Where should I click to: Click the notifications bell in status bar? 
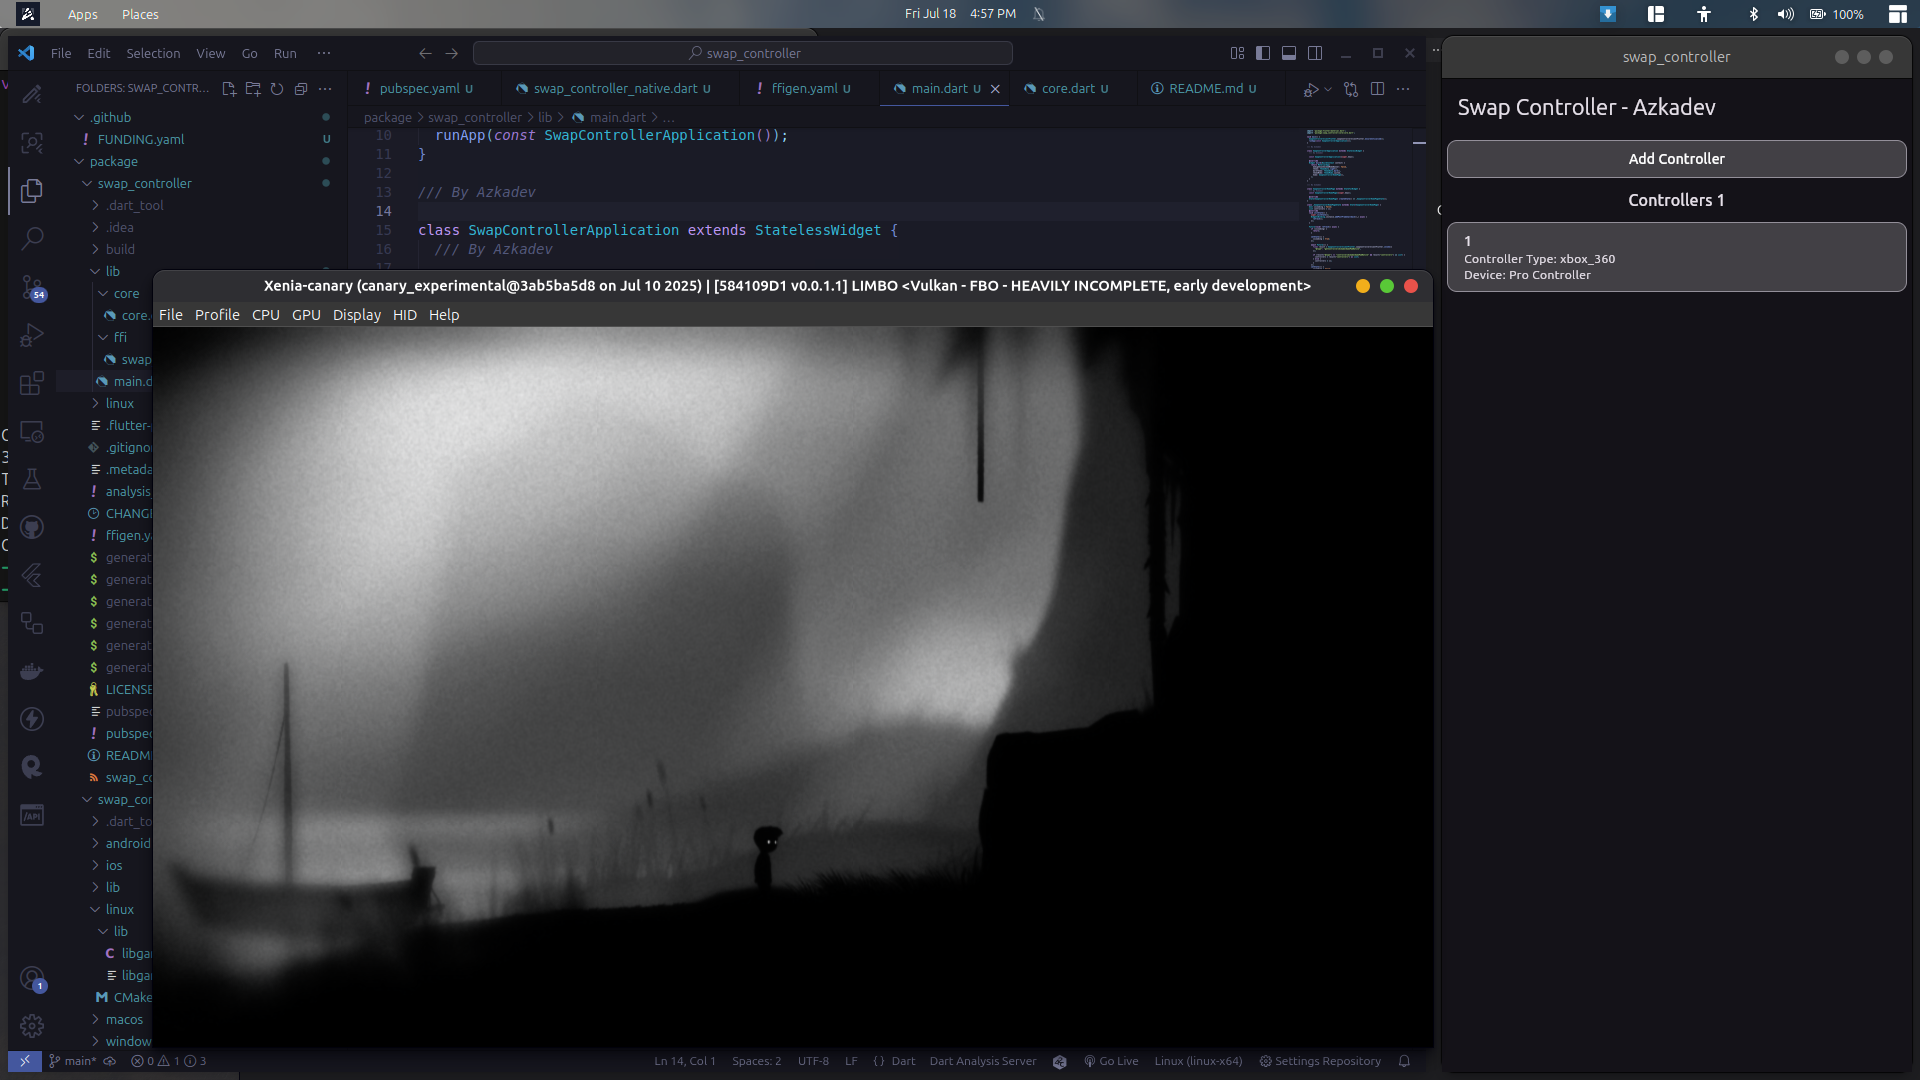point(1404,1061)
